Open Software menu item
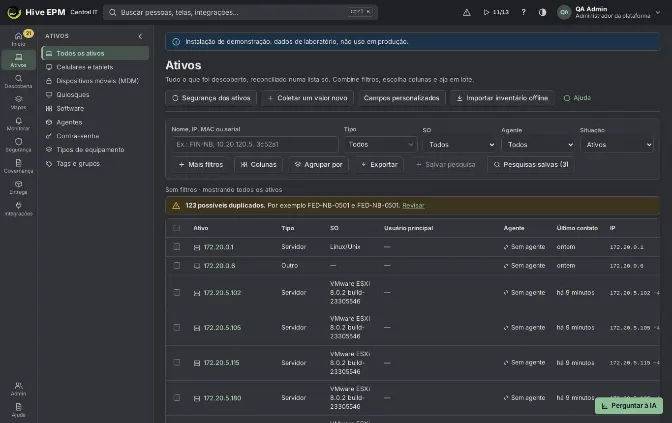This screenshot has width=672, height=423. click(95, 108)
